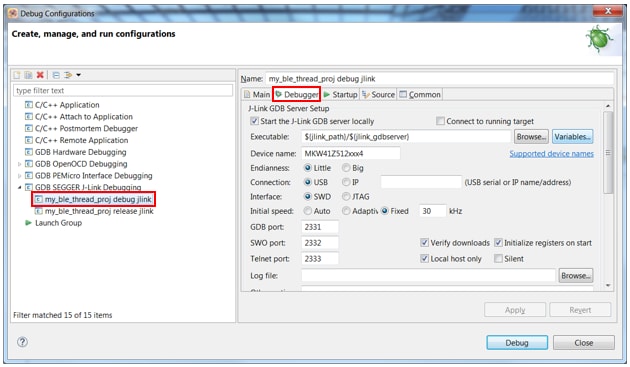This screenshot has width=630, height=367.
Task: Select Fixed initial speed radio button
Action: (385, 211)
